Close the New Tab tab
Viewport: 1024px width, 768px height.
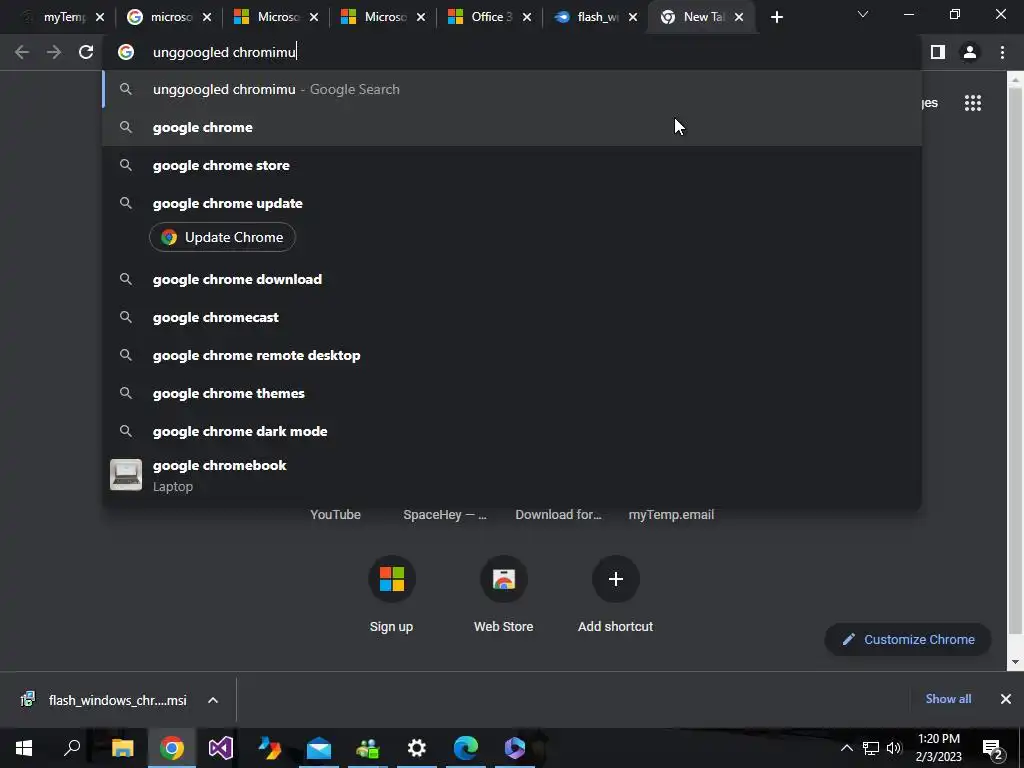[739, 18]
